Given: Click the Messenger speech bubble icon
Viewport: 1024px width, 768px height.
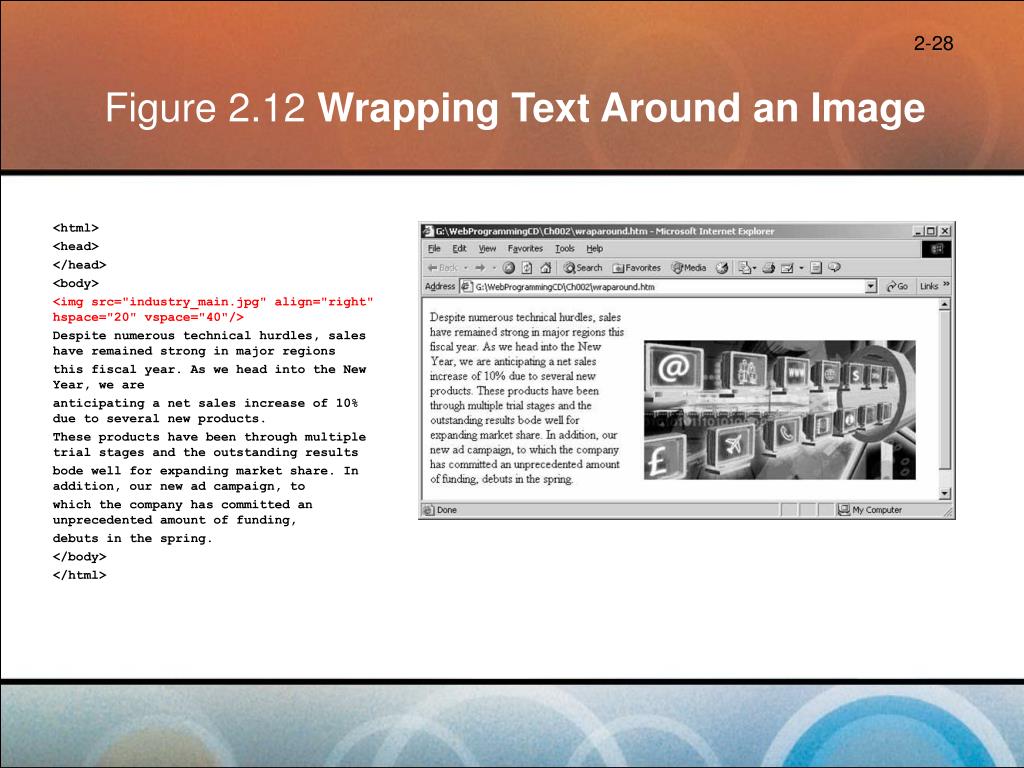Looking at the screenshot, I should [835, 267].
